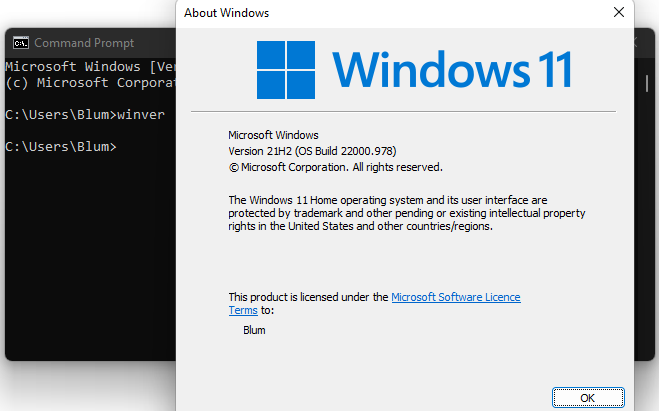Click the OK button
The height and width of the screenshot is (411, 659).
point(587,397)
